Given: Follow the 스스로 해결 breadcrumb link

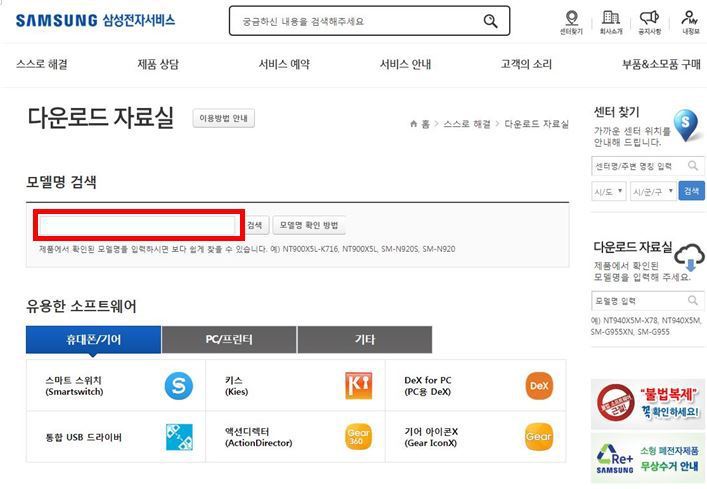Looking at the screenshot, I should 467,123.
